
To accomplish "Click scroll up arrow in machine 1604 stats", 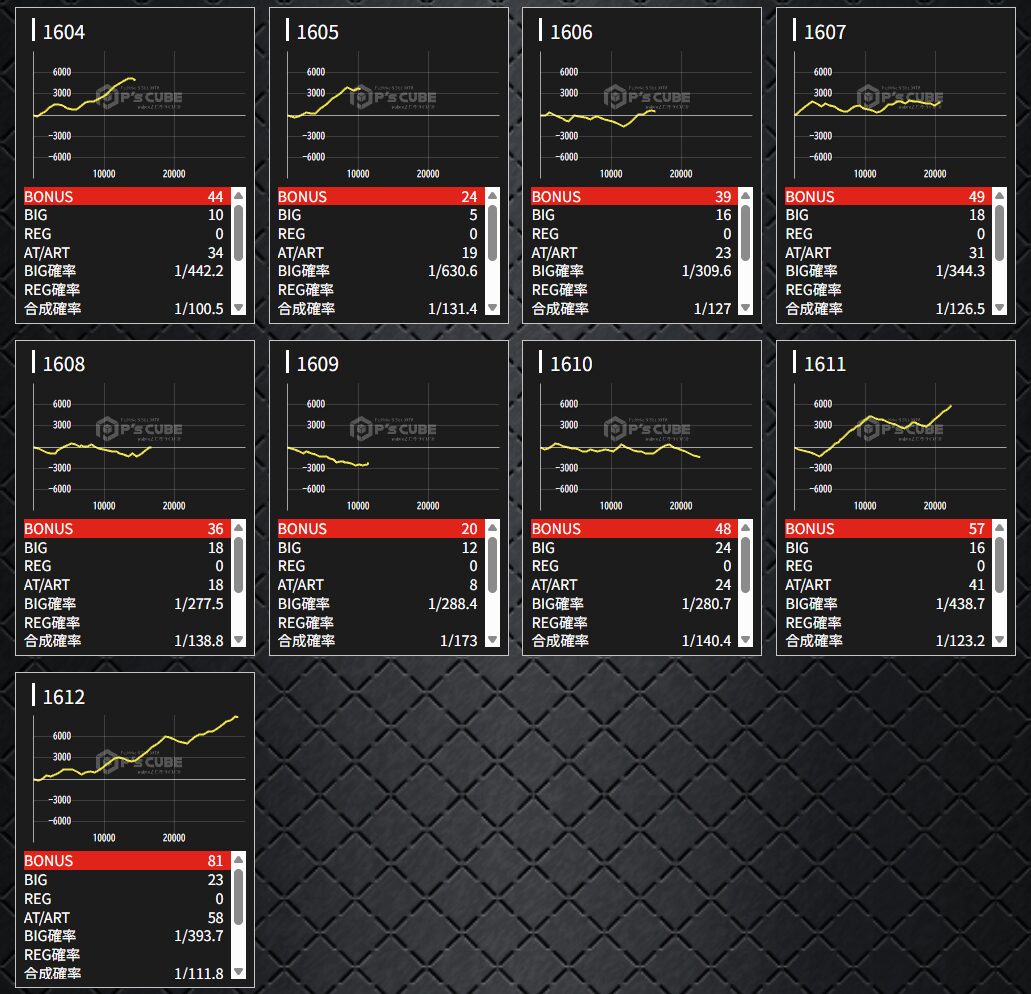I will [239, 195].
